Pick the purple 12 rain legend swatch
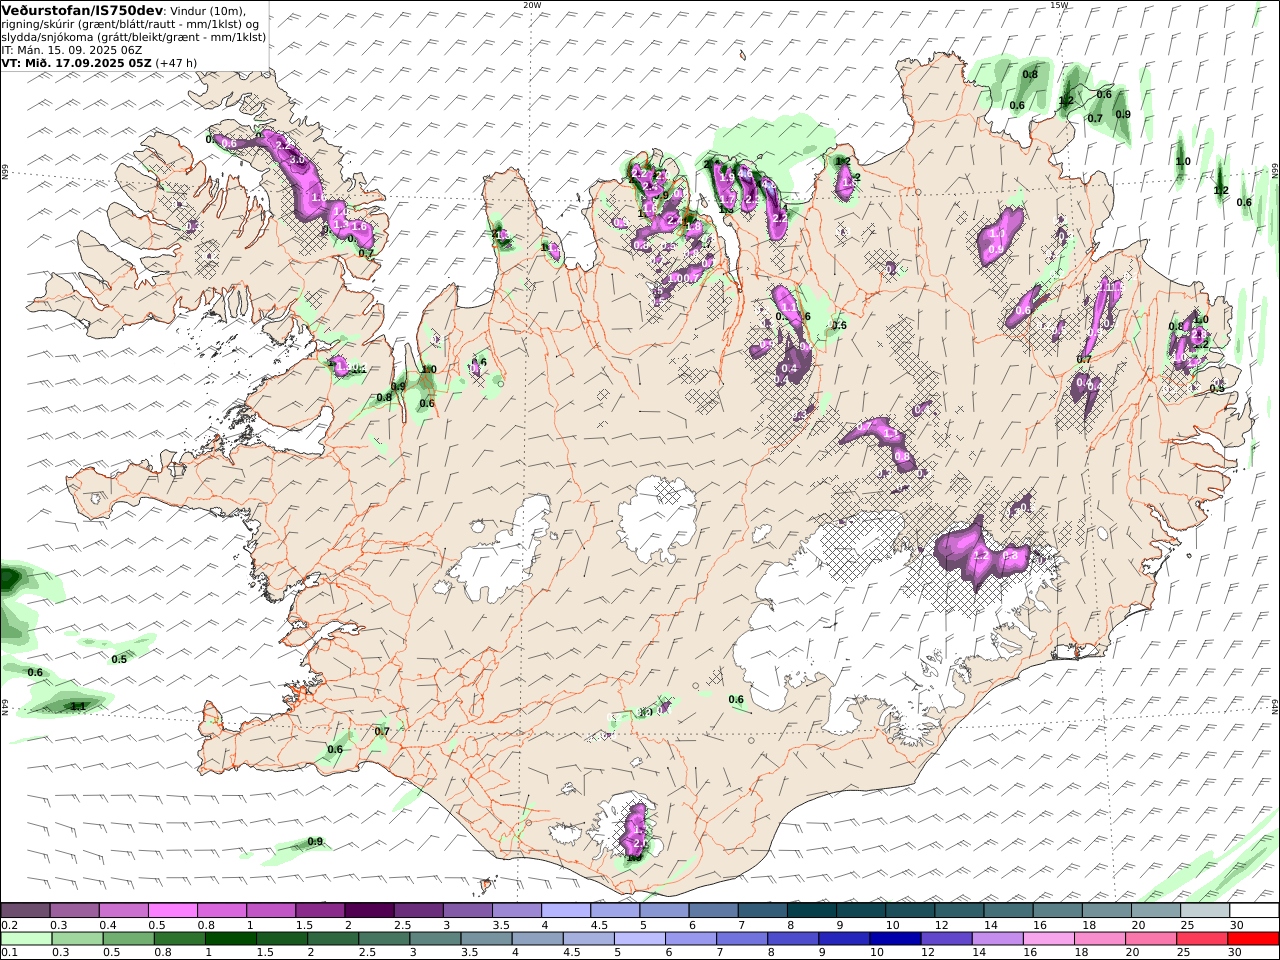 click(946, 939)
